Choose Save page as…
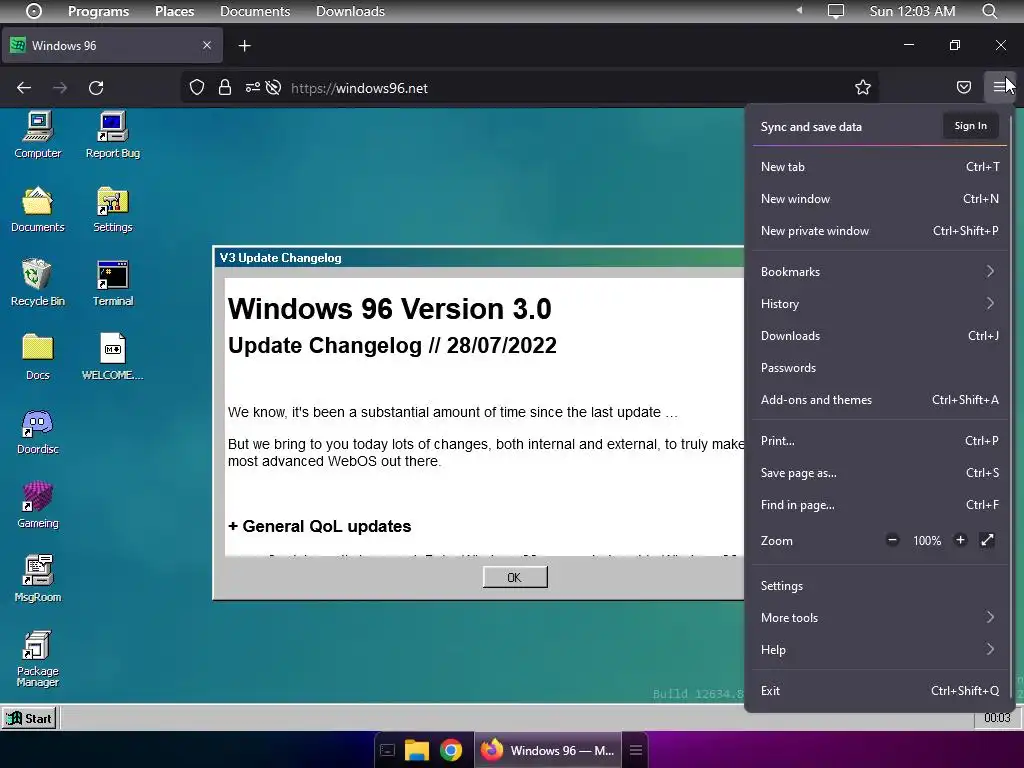 (x=880, y=473)
